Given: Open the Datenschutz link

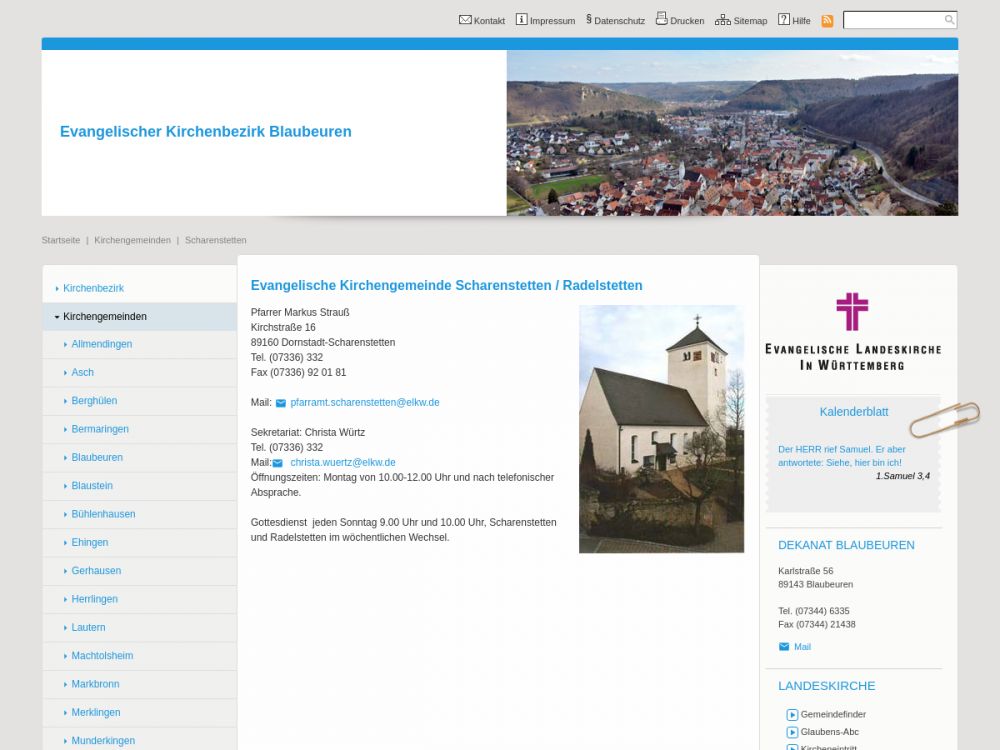Looking at the screenshot, I should (618, 21).
